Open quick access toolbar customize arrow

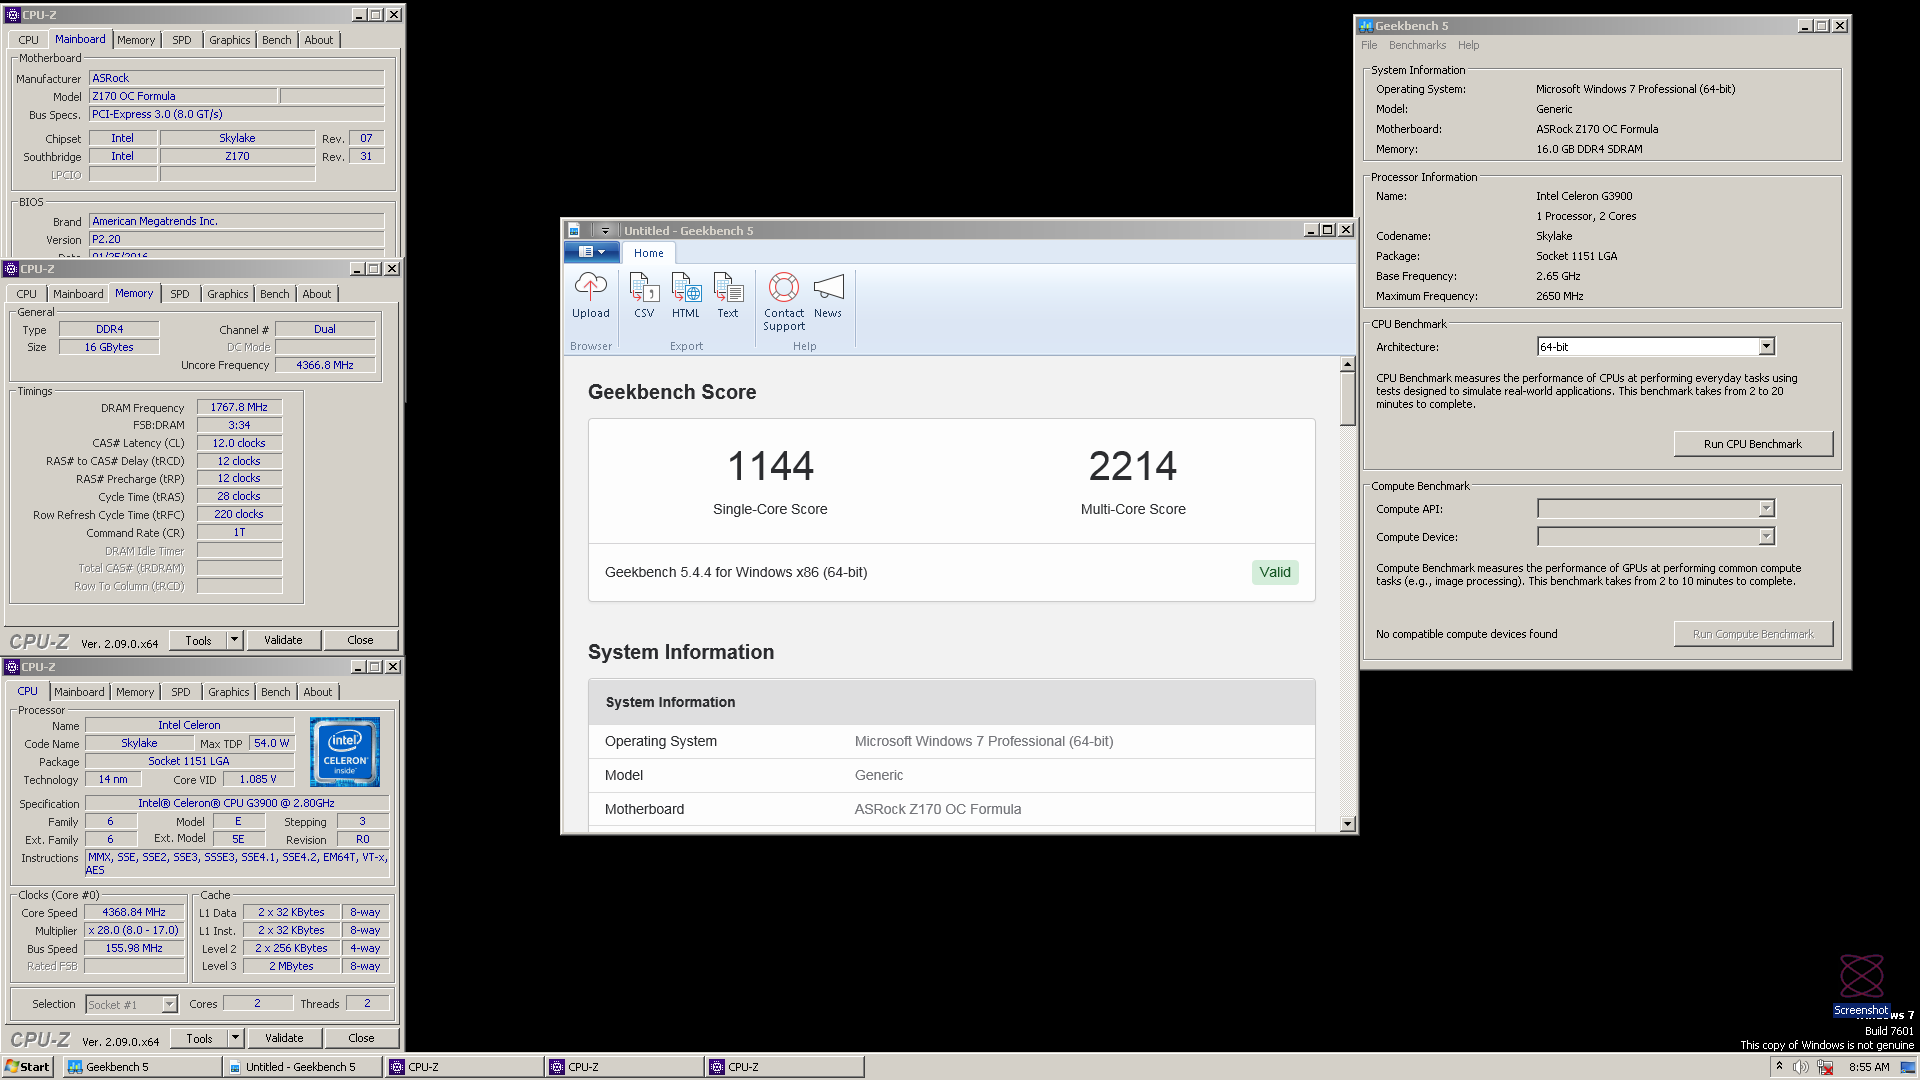coord(605,231)
